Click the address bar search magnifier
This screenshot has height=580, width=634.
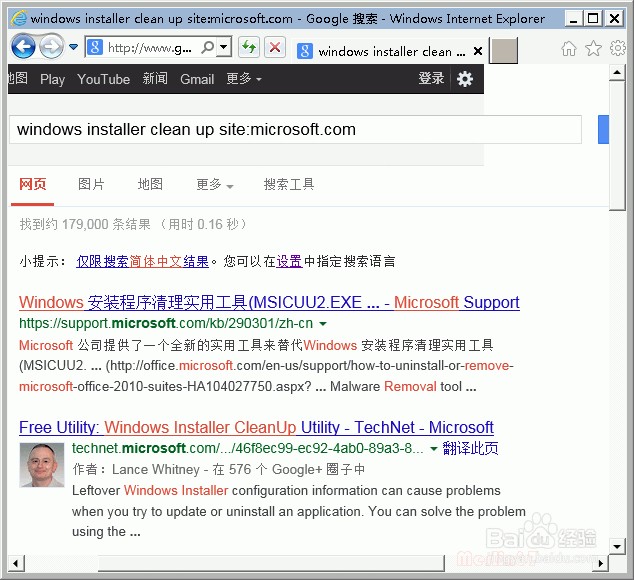pos(207,48)
